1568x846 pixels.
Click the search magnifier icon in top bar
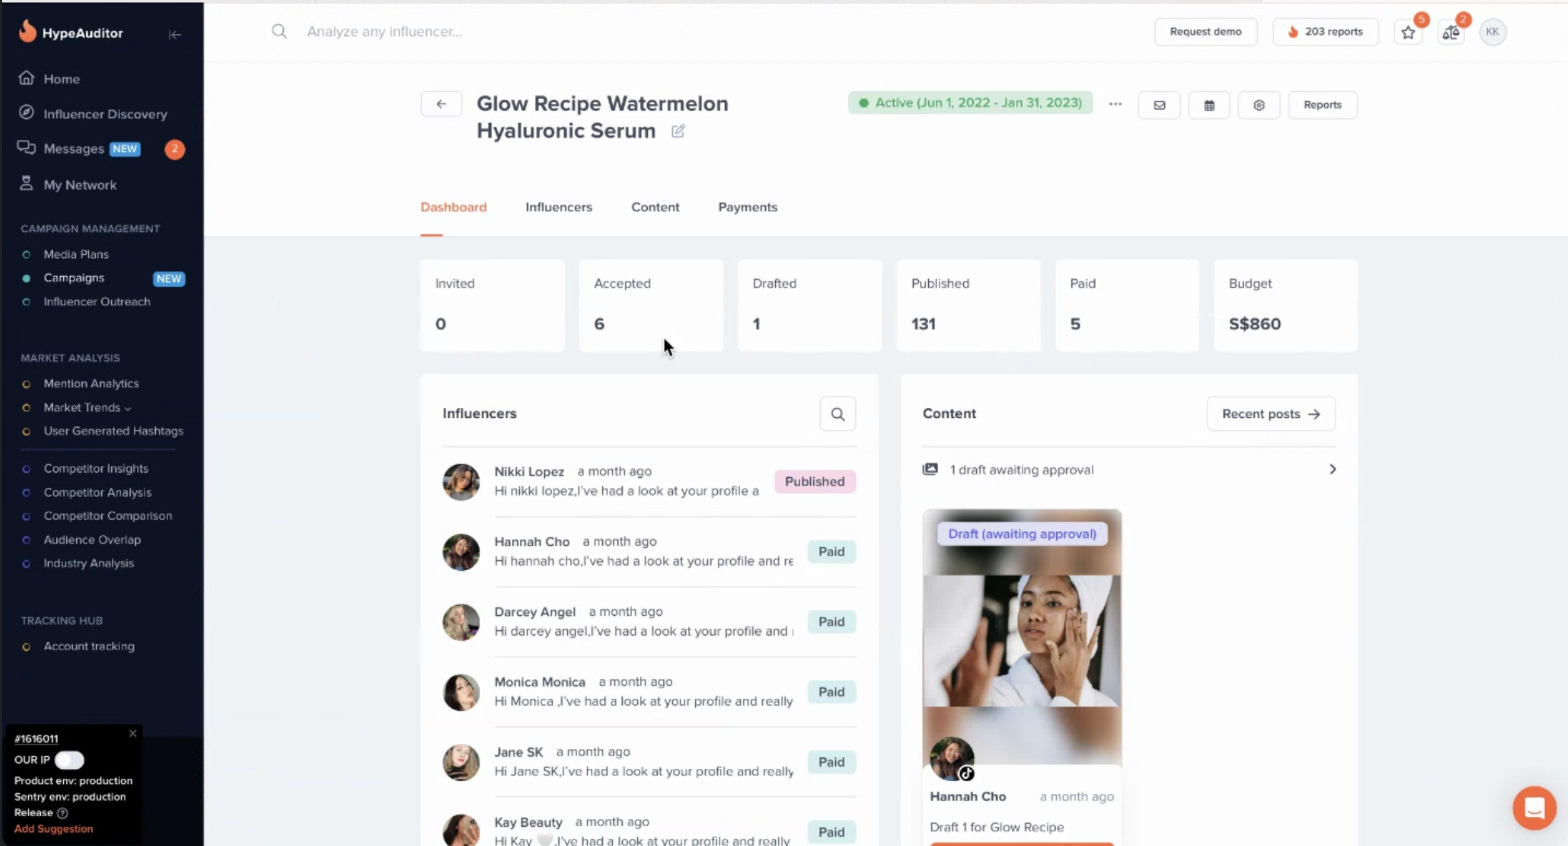point(279,32)
